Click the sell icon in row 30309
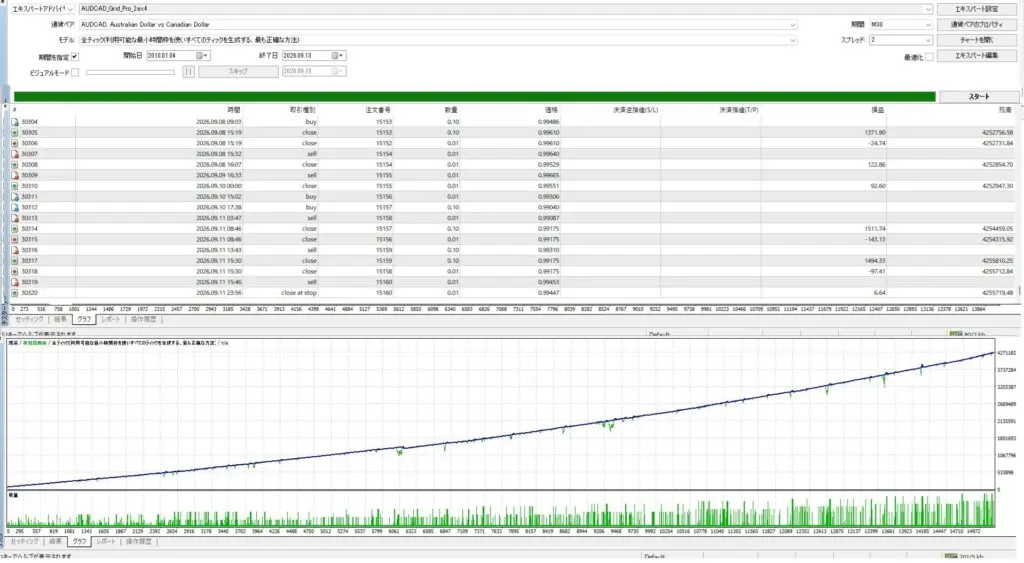Screen dimensions: 1024x563 [14, 175]
